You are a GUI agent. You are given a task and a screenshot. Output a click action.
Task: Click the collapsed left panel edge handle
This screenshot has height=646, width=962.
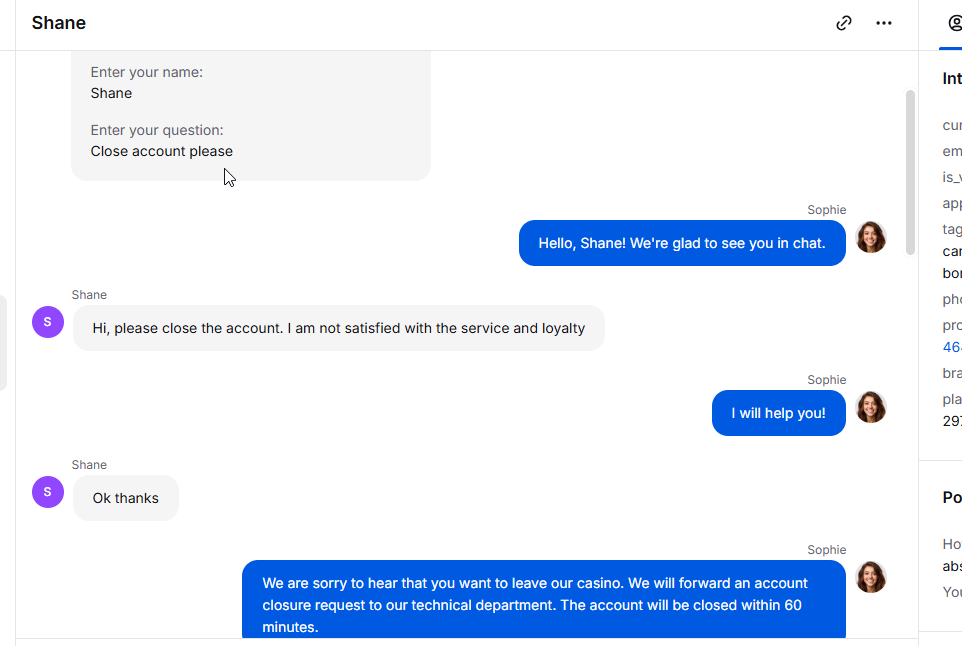pyautogui.click(x=3, y=343)
